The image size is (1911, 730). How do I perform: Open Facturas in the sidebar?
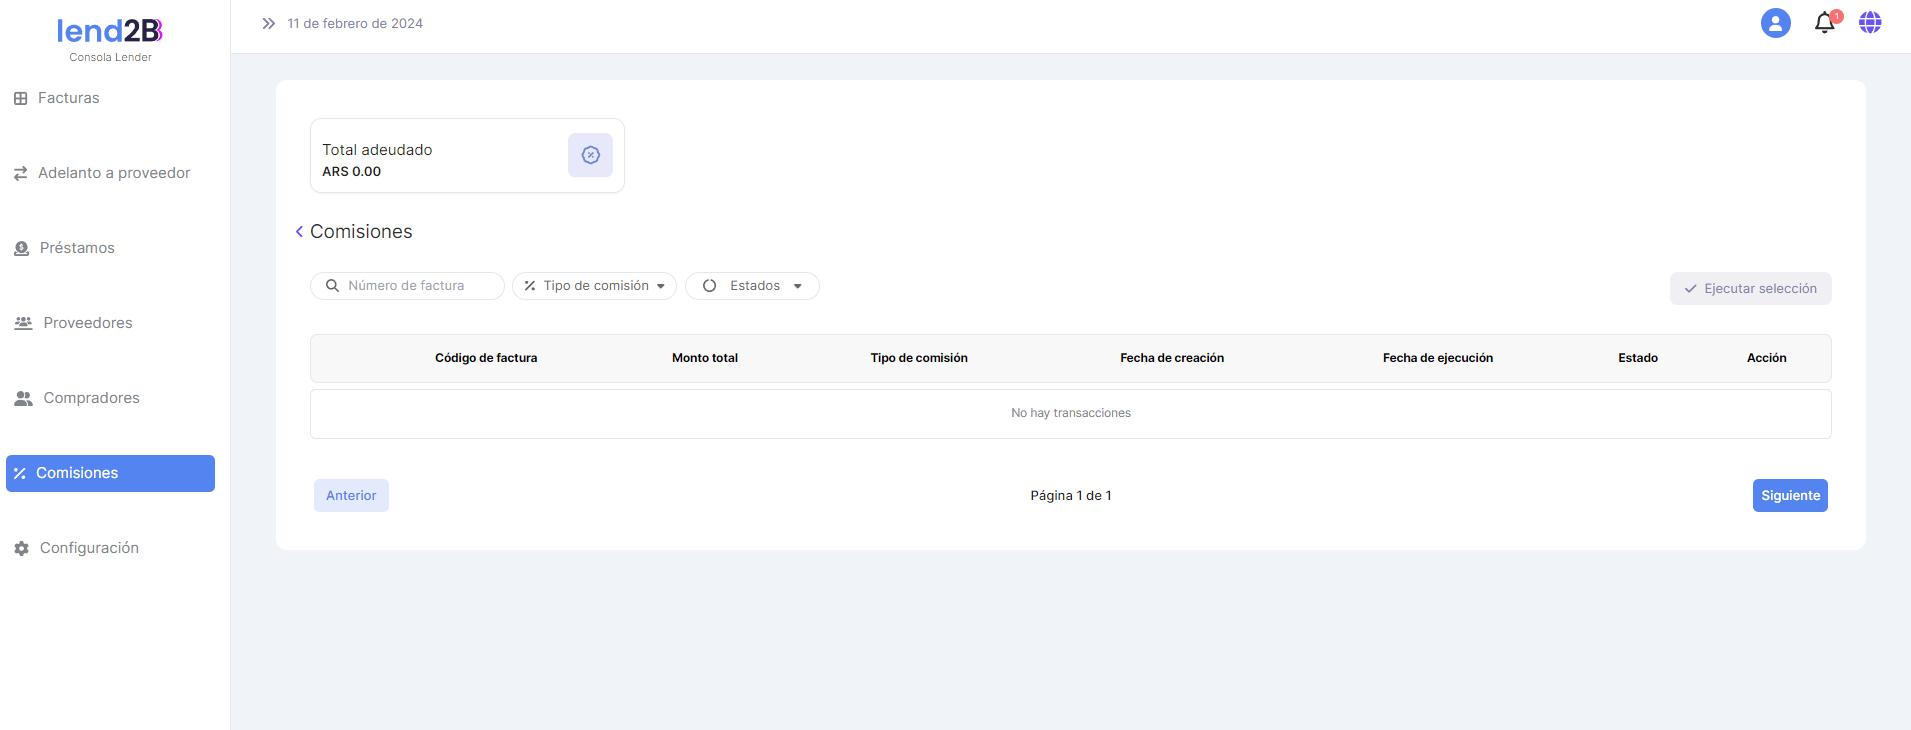click(x=68, y=98)
